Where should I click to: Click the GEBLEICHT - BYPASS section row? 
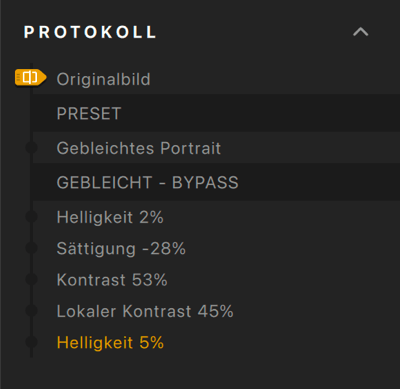(x=216, y=182)
